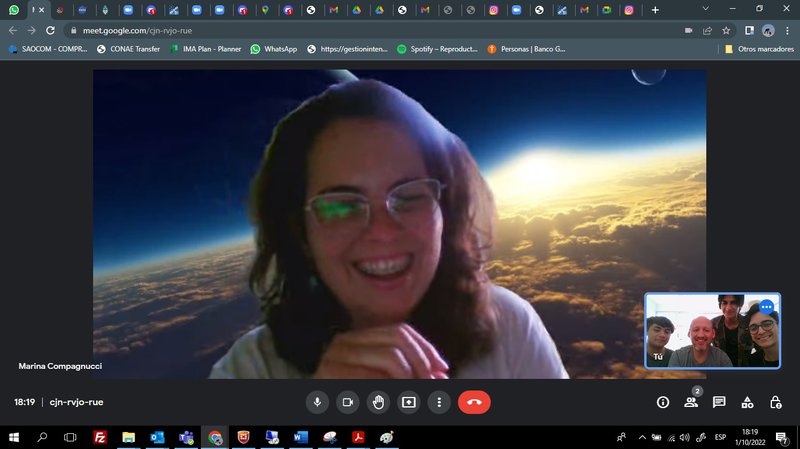
Task: Leave the call with red hang-up button
Action: [474, 402]
